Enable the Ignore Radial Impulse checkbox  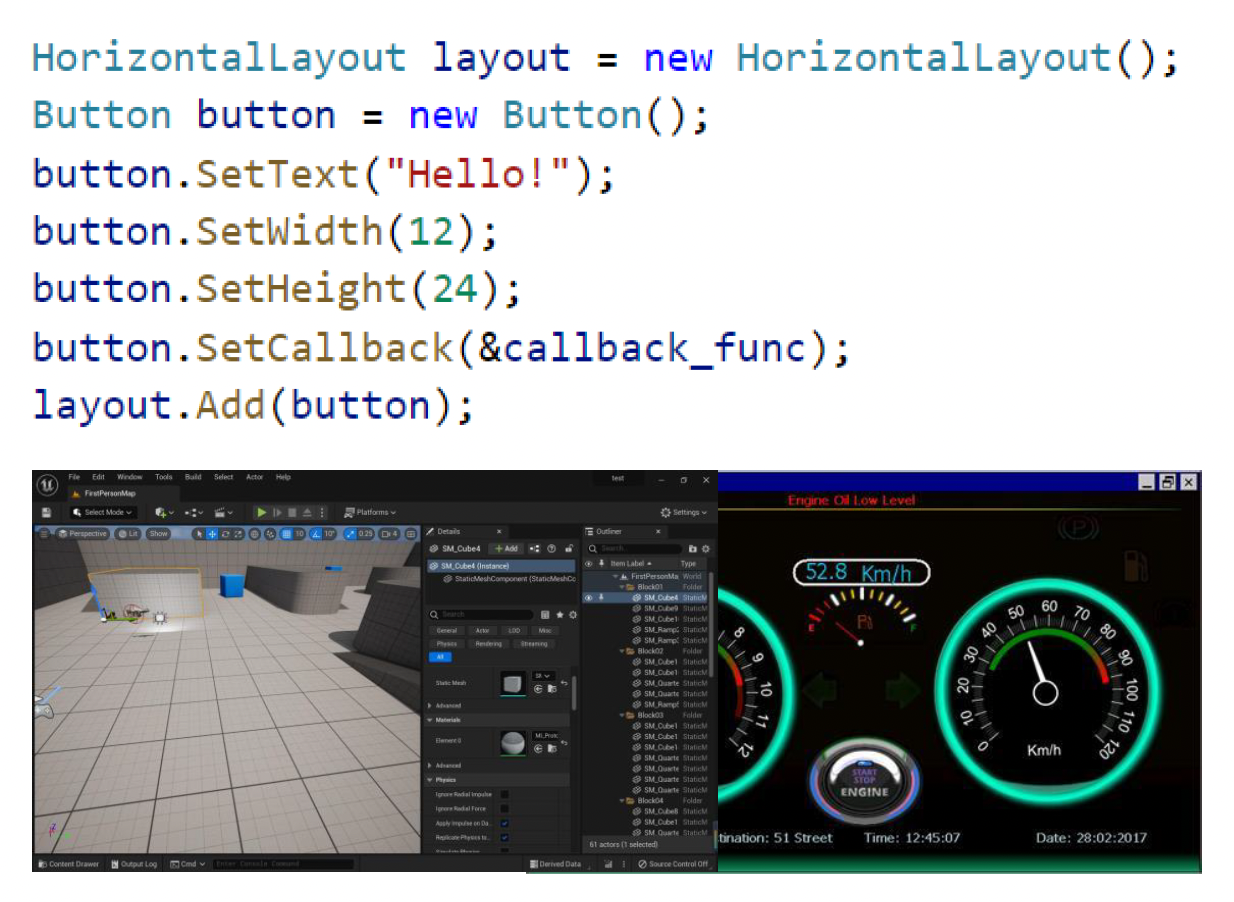pos(504,794)
